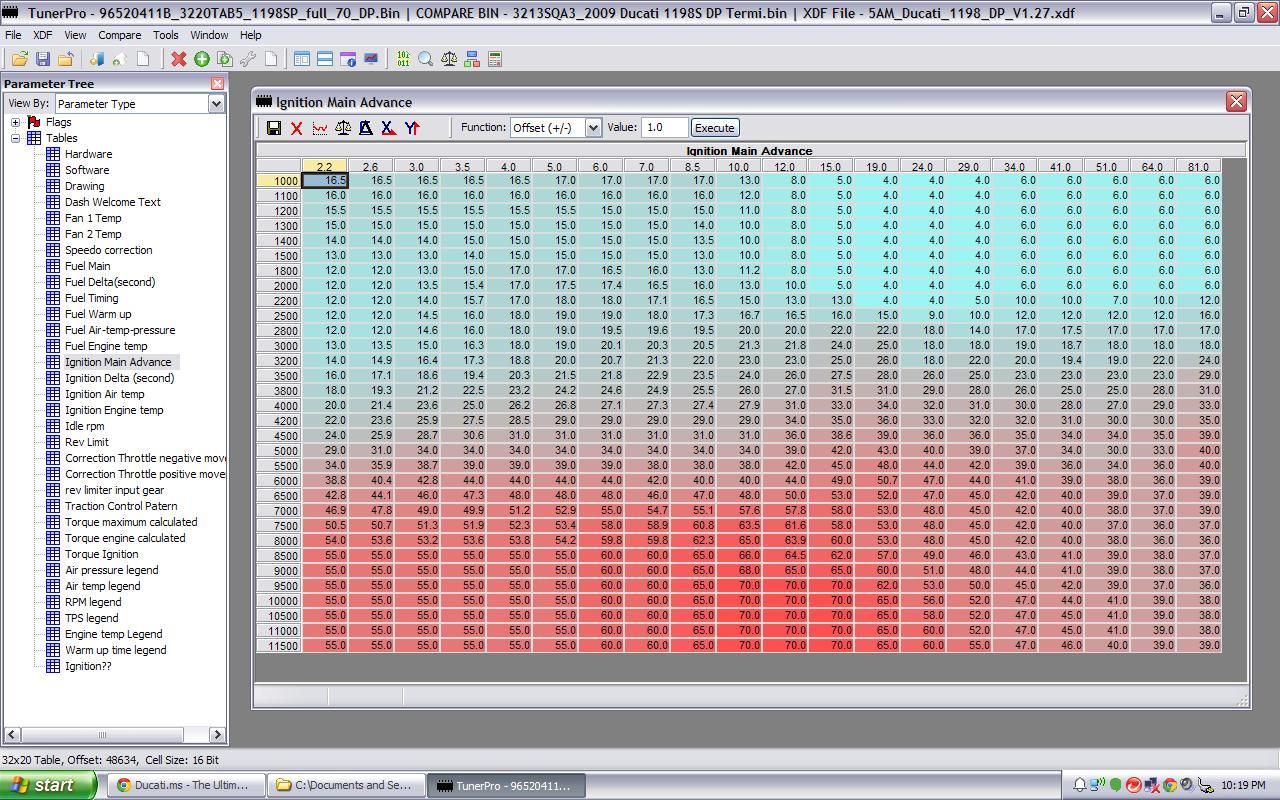Click row header 1000 in table
The width and height of the screenshot is (1280, 800).
pyautogui.click(x=279, y=181)
